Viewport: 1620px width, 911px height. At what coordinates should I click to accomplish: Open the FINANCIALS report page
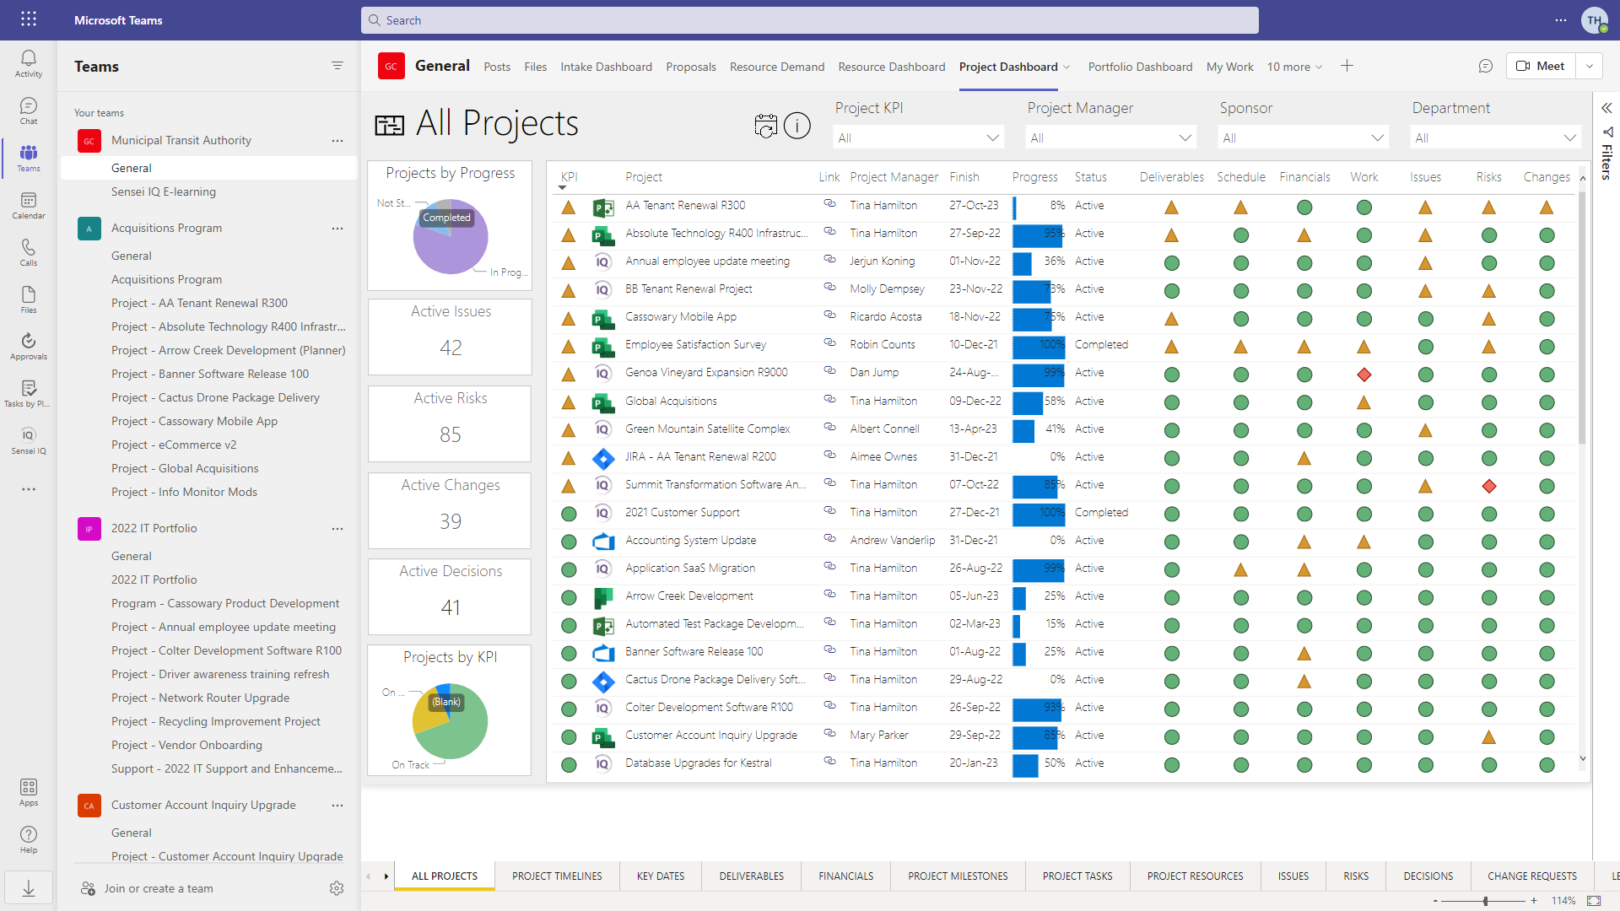(x=846, y=876)
